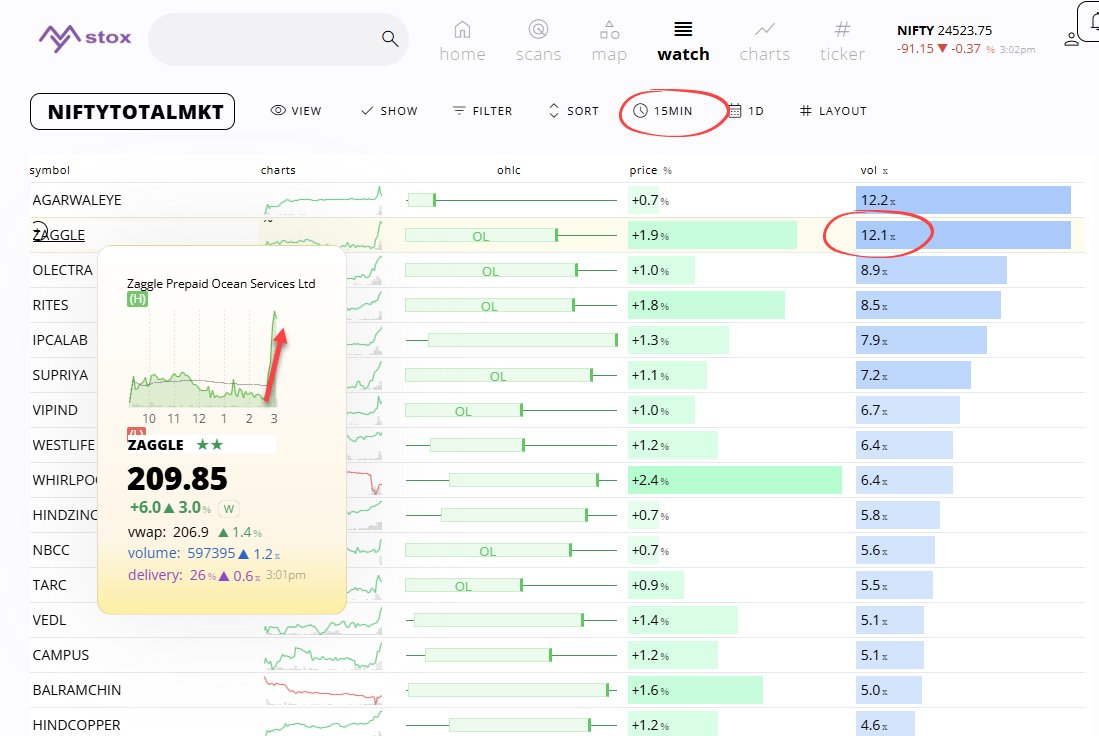
Task: Click the stox logo
Action: pos(85,38)
